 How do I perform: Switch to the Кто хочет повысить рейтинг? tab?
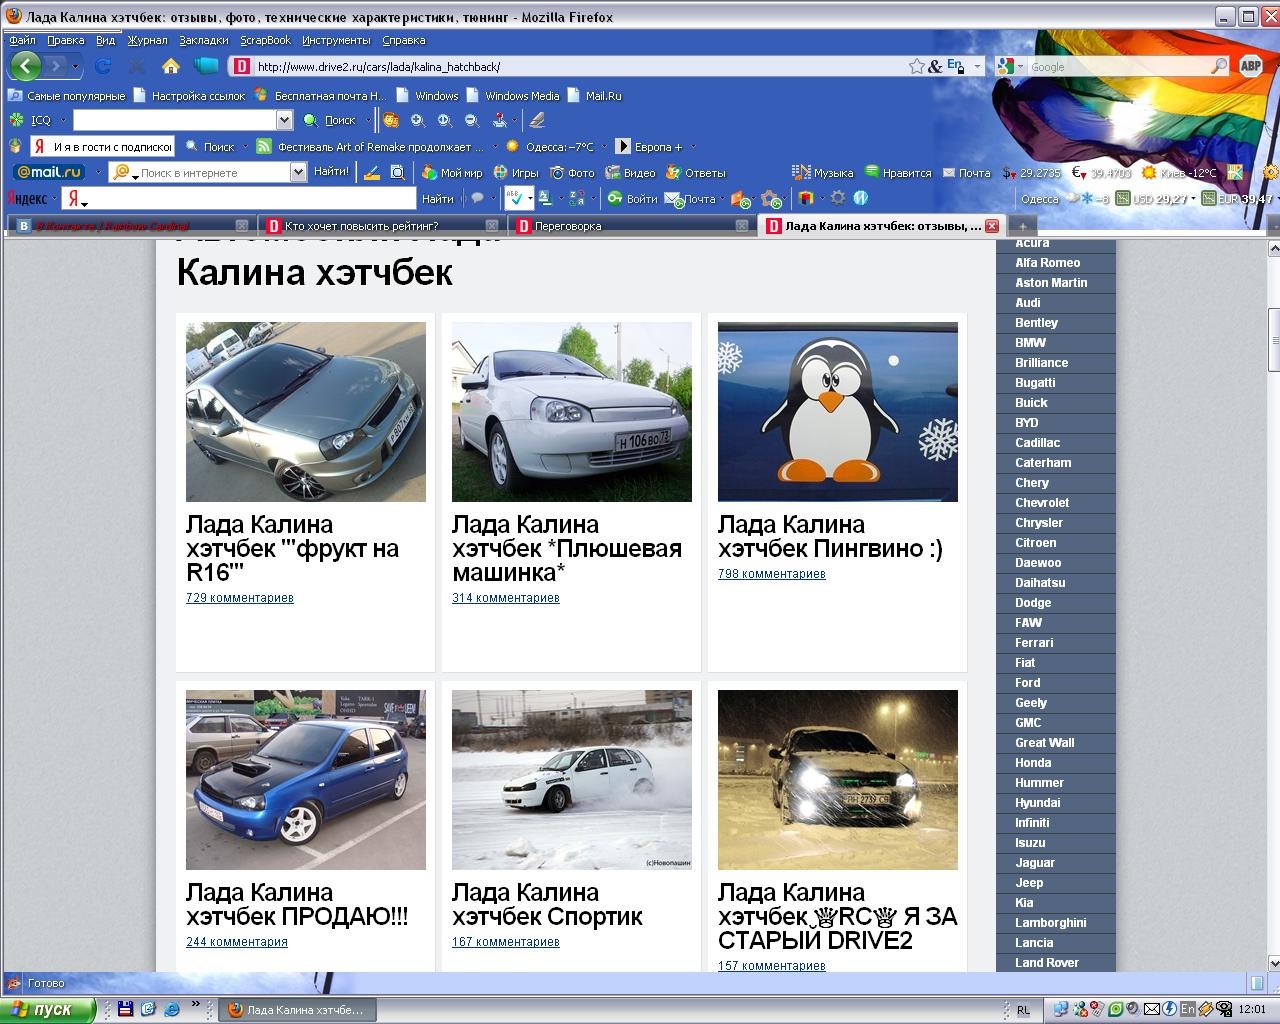381,226
